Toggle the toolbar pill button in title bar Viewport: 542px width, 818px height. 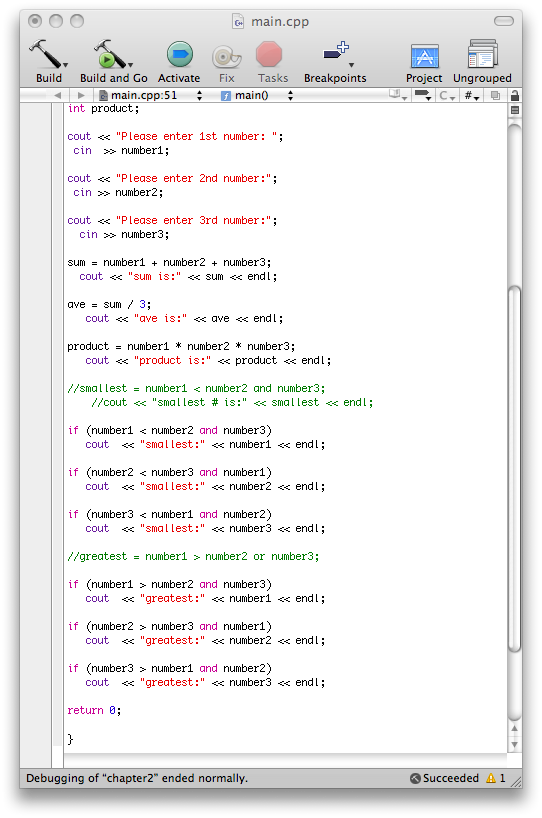[x=503, y=21]
